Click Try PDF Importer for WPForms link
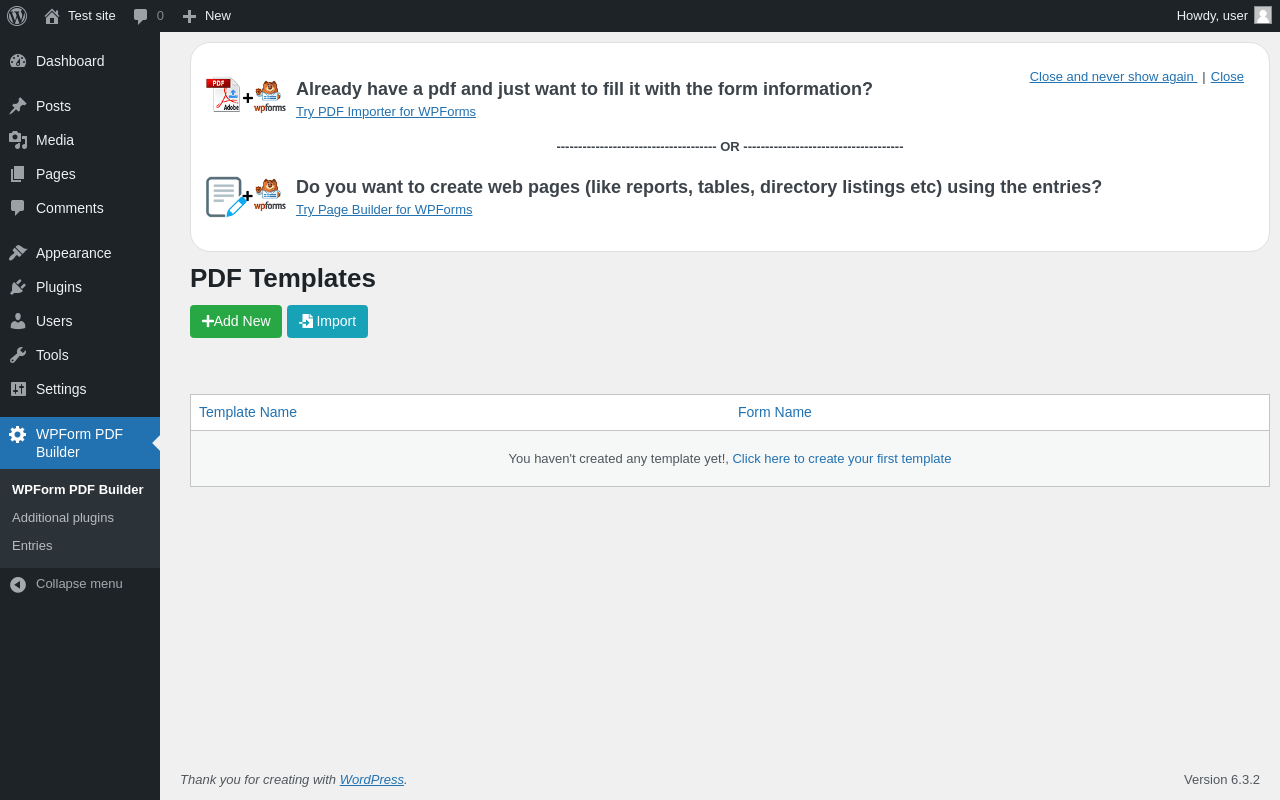1280x800 pixels. point(386,112)
